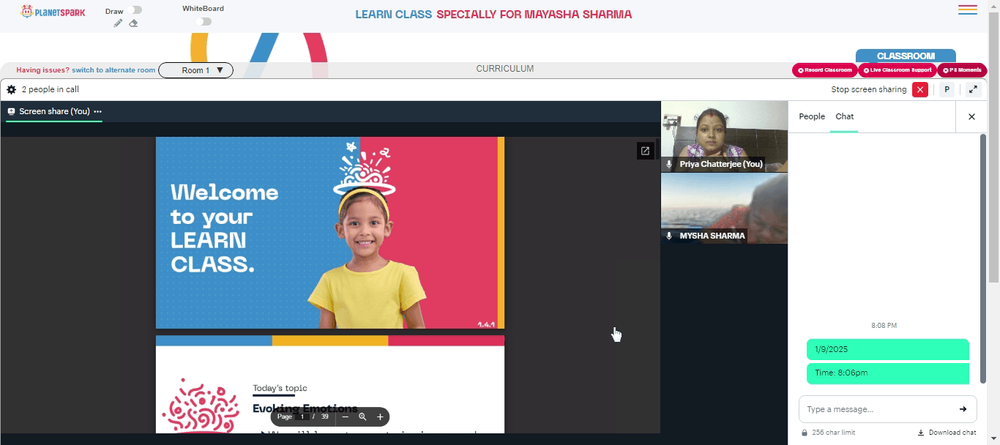Image resolution: width=1000 pixels, height=445 pixels.
Task: Pop out the shared screen view
Action: click(645, 151)
